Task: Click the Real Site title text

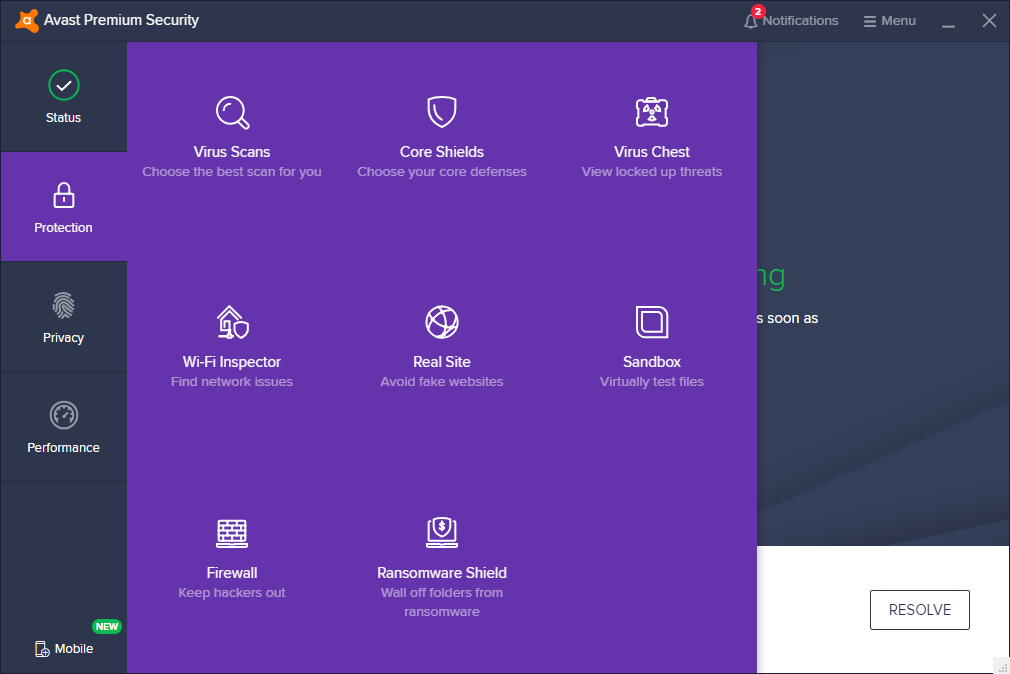Action: [x=442, y=362]
